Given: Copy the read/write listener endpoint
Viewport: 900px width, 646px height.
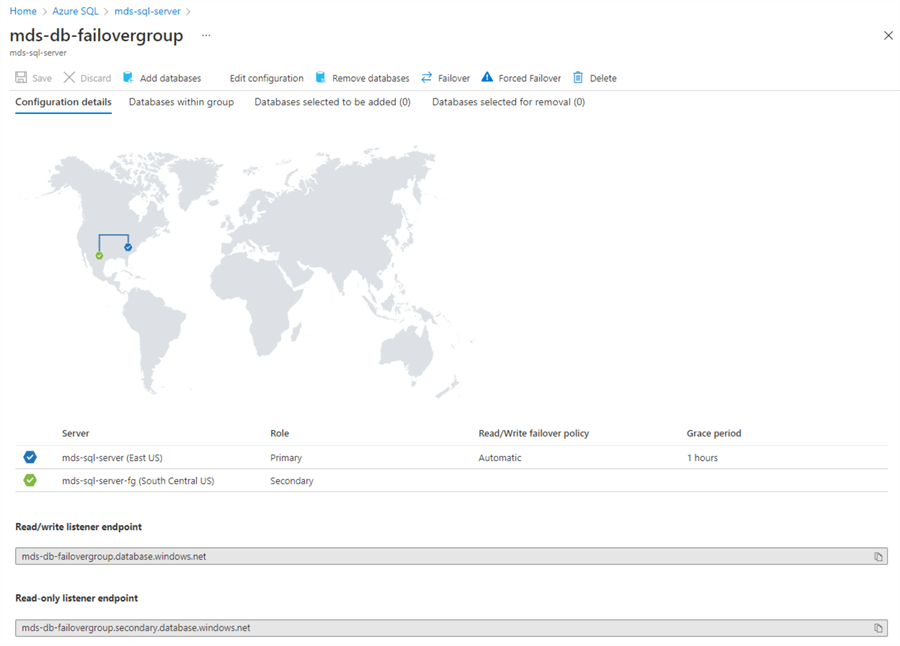Looking at the screenshot, I should tap(878, 557).
